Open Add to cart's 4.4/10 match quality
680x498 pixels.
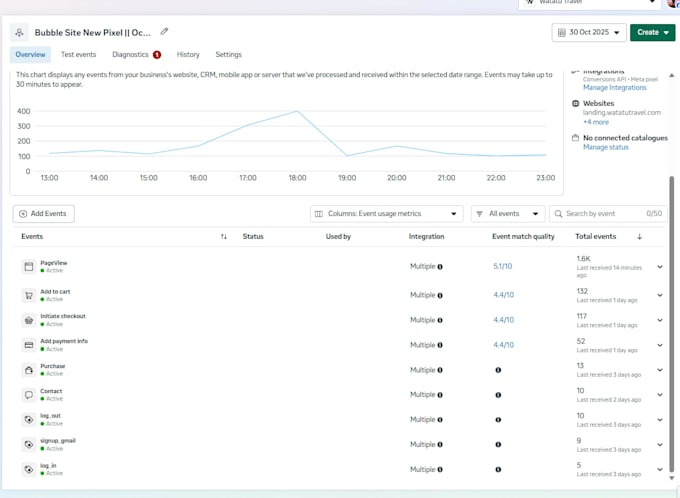click(x=503, y=295)
